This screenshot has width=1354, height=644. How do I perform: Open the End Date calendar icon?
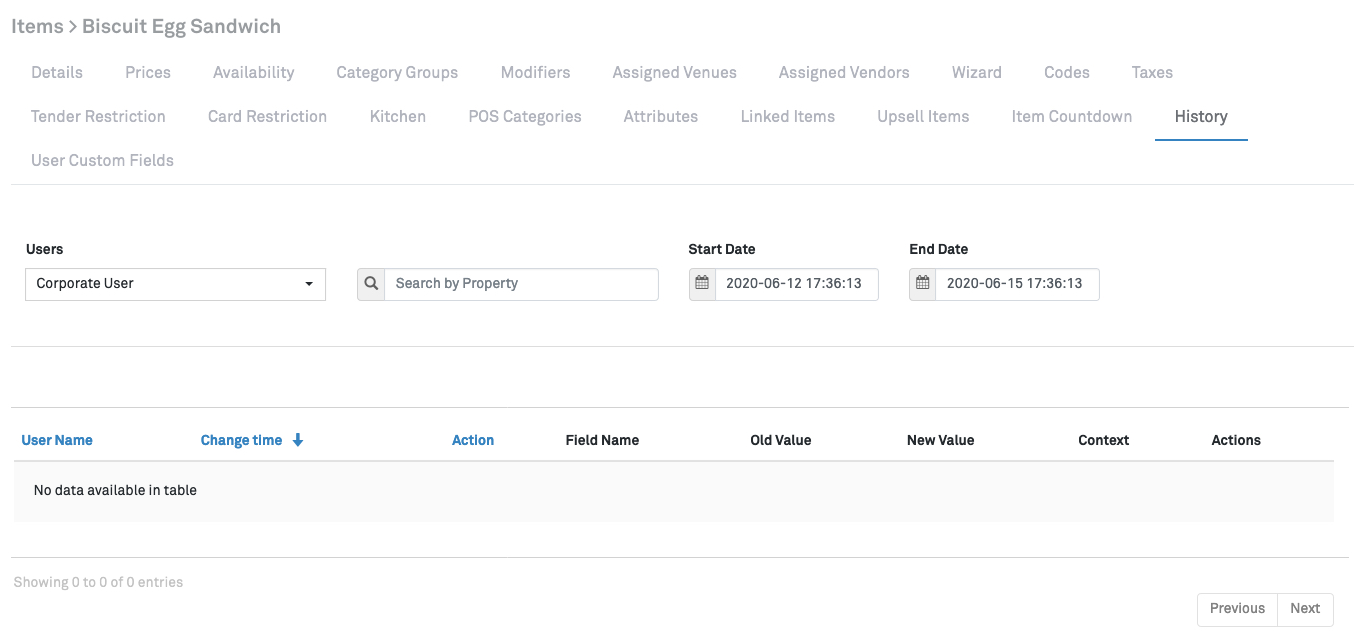[922, 284]
